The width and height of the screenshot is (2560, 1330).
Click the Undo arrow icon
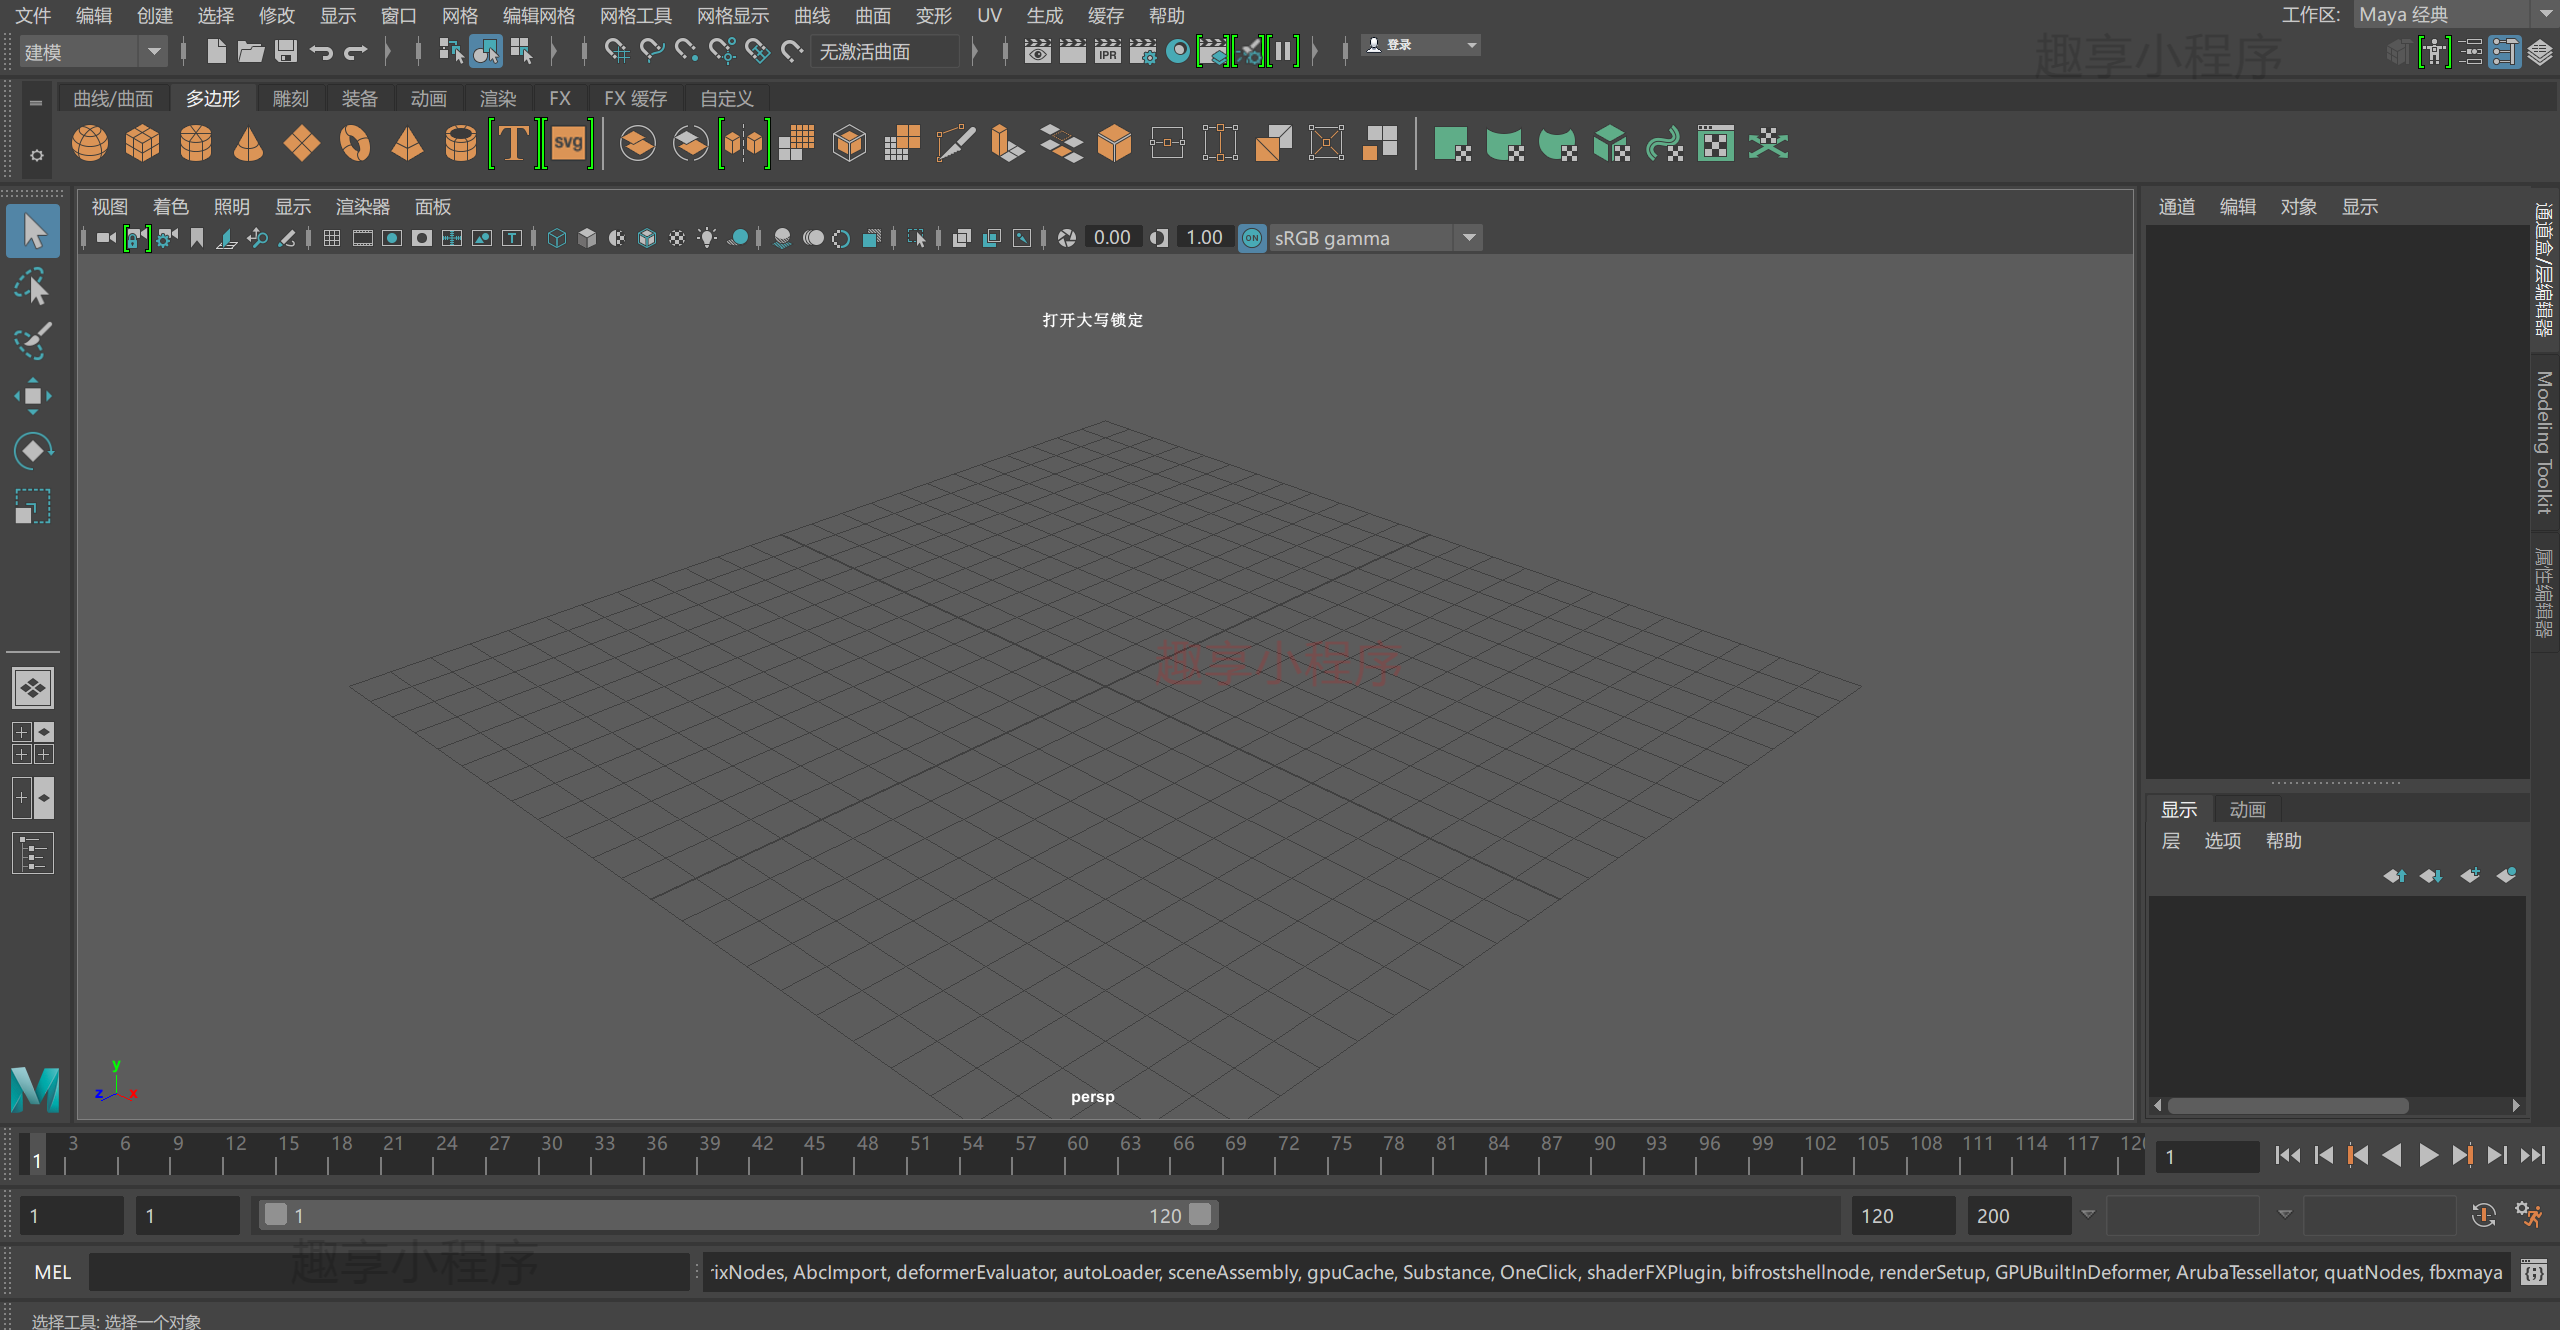pyautogui.click(x=321, y=51)
